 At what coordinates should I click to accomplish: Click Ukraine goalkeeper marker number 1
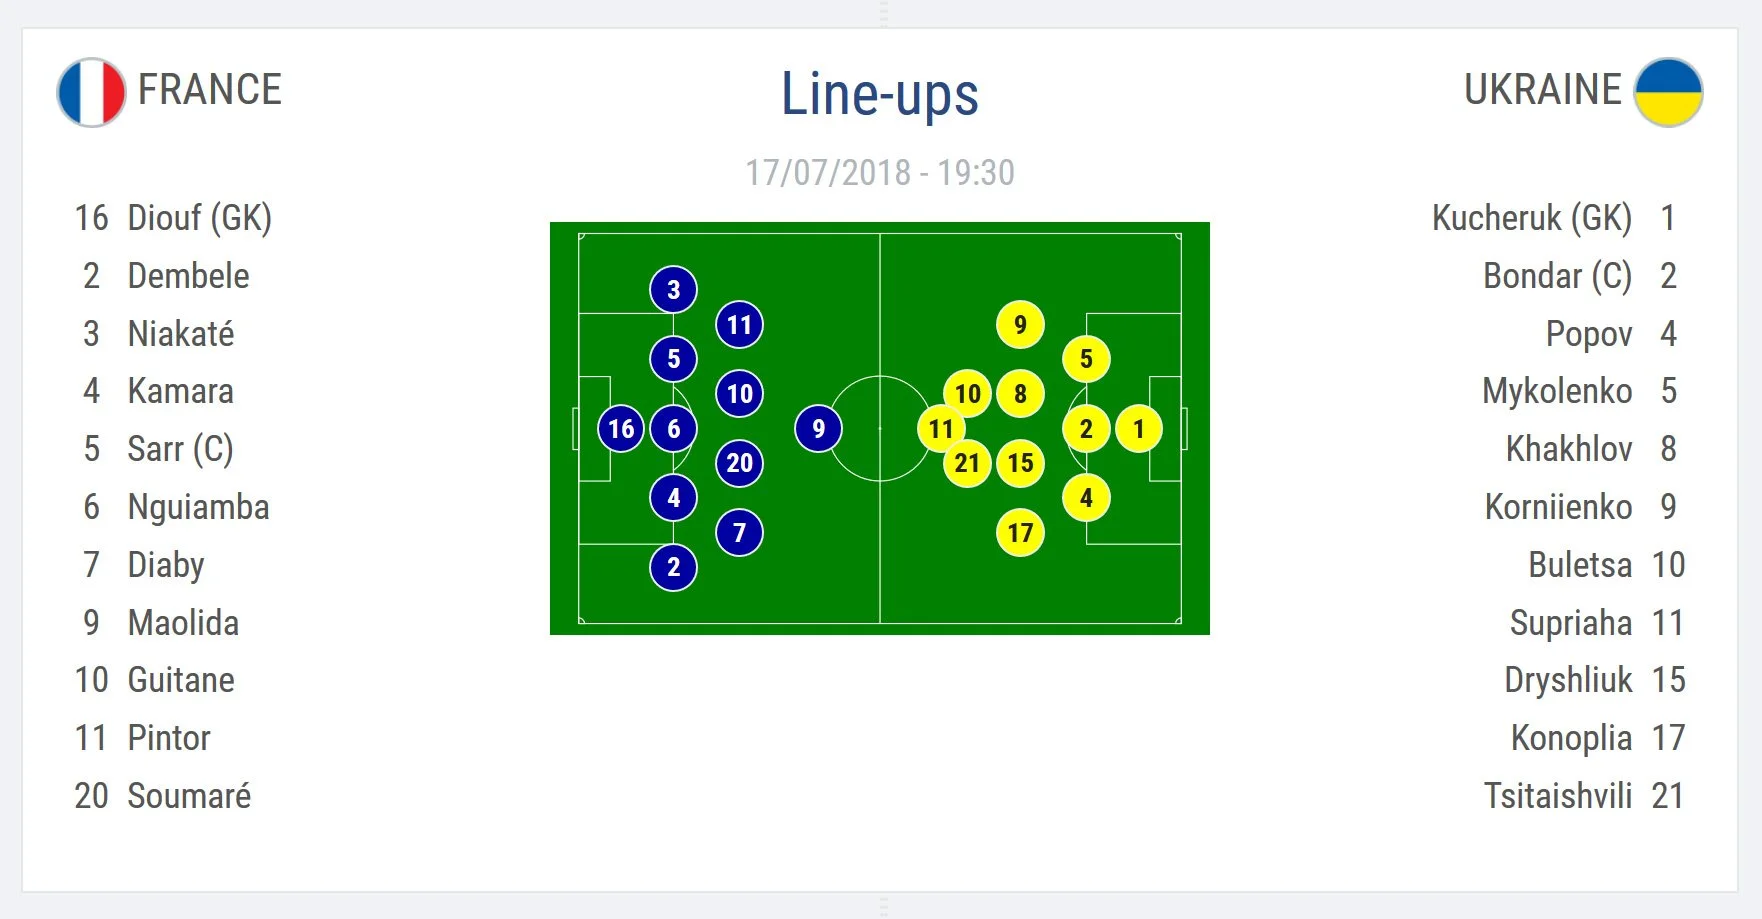point(1138,429)
